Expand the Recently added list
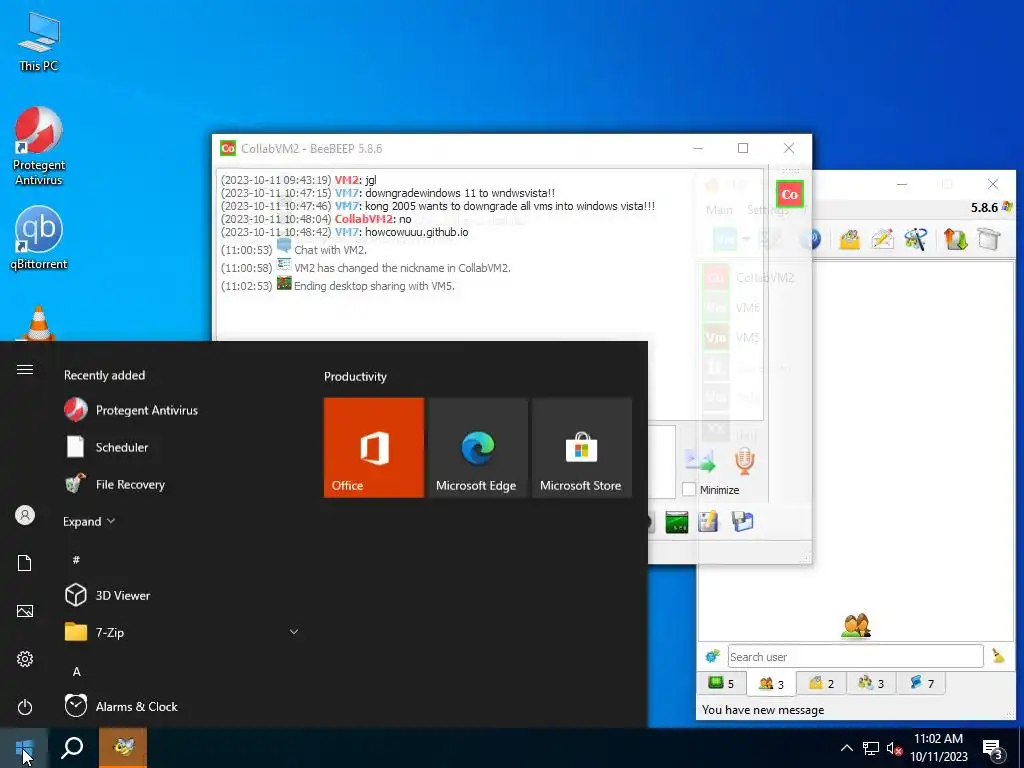This screenshot has height=768, width=1024. click(x=89, y=521)
